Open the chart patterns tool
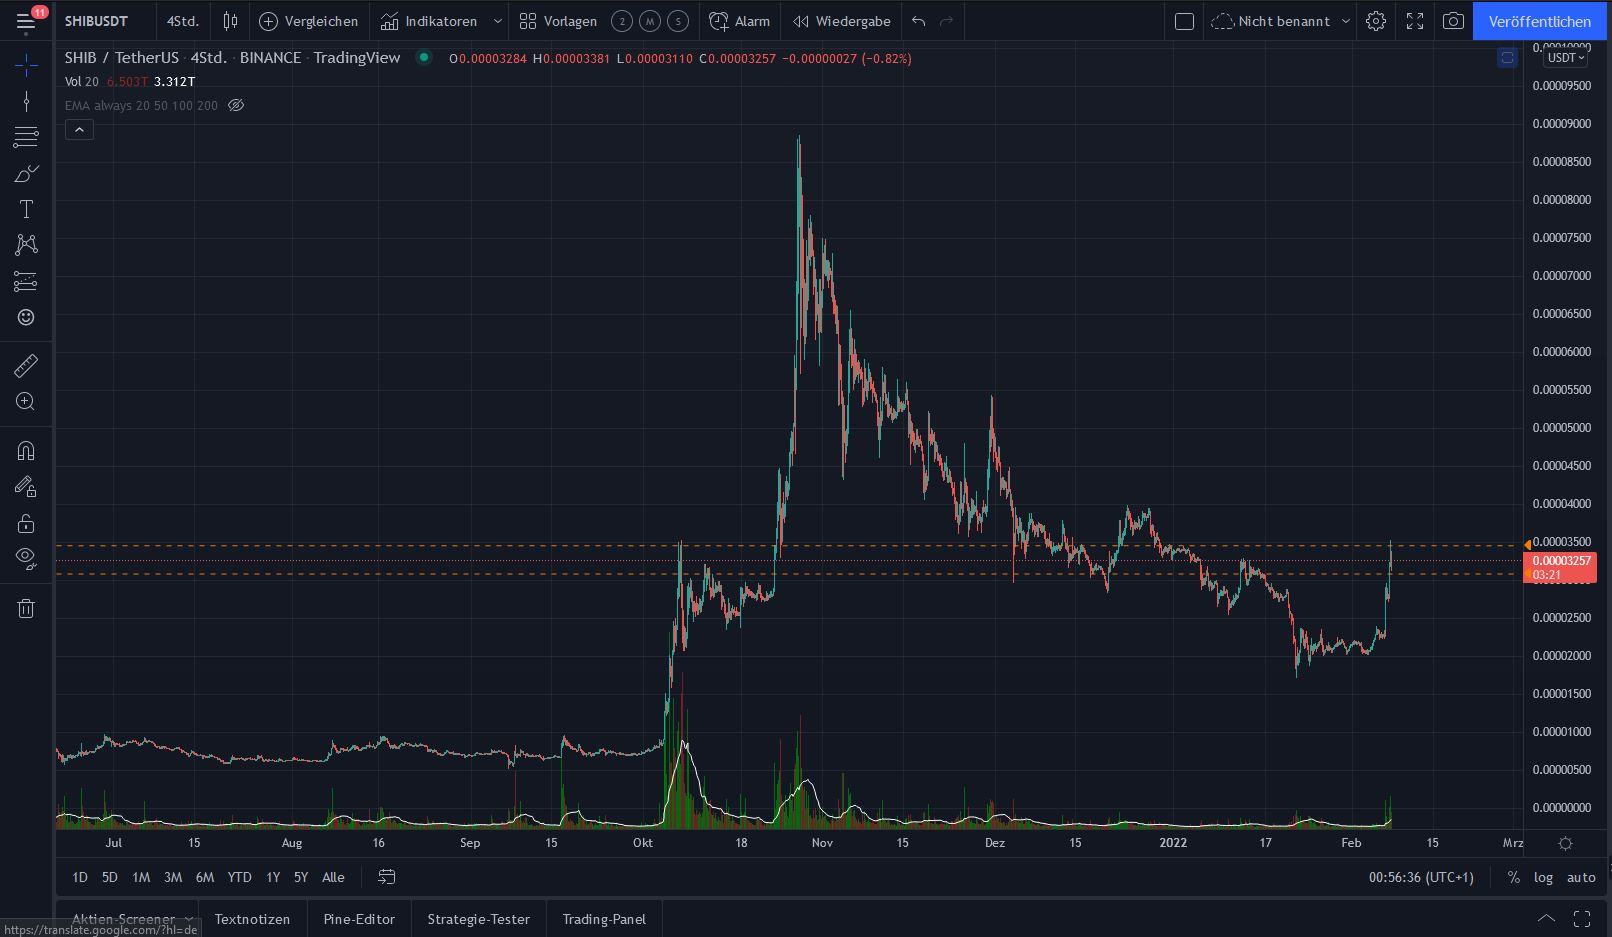The height and width of the screenshot is (937, 1612). [x=26, y=245]
